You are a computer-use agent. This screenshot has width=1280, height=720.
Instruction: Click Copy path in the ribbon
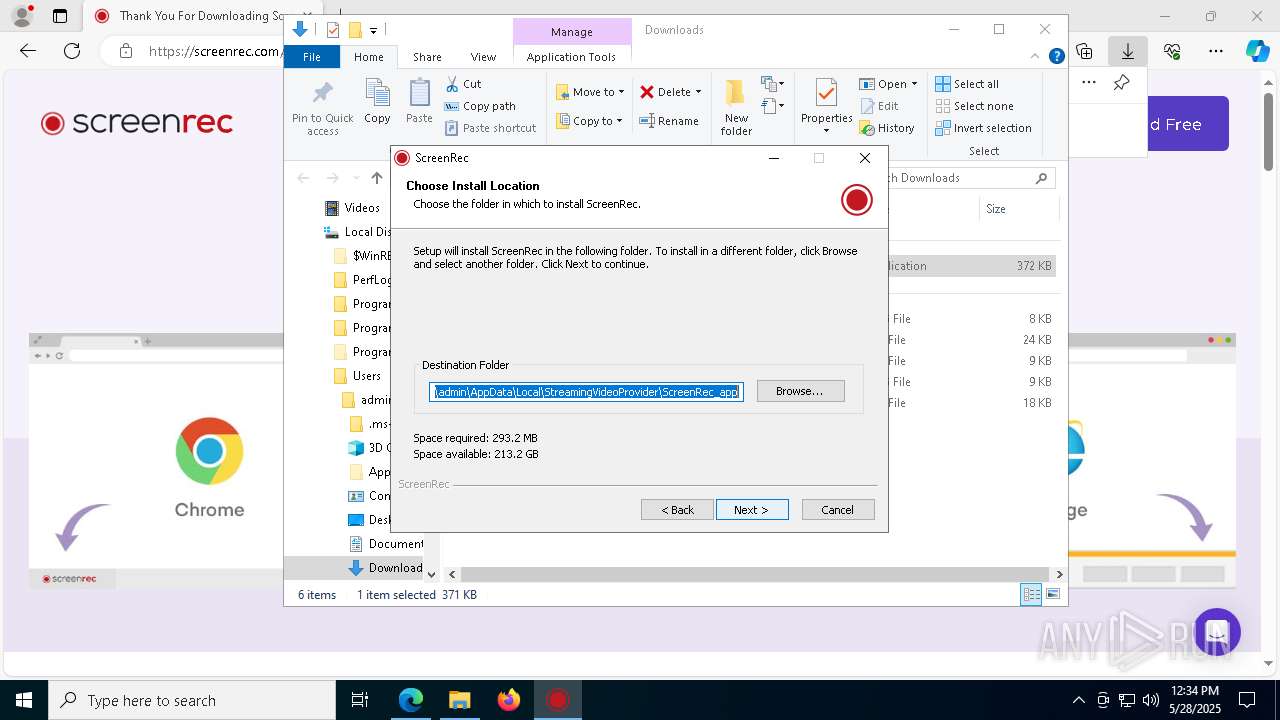click(x=480, y=106)
